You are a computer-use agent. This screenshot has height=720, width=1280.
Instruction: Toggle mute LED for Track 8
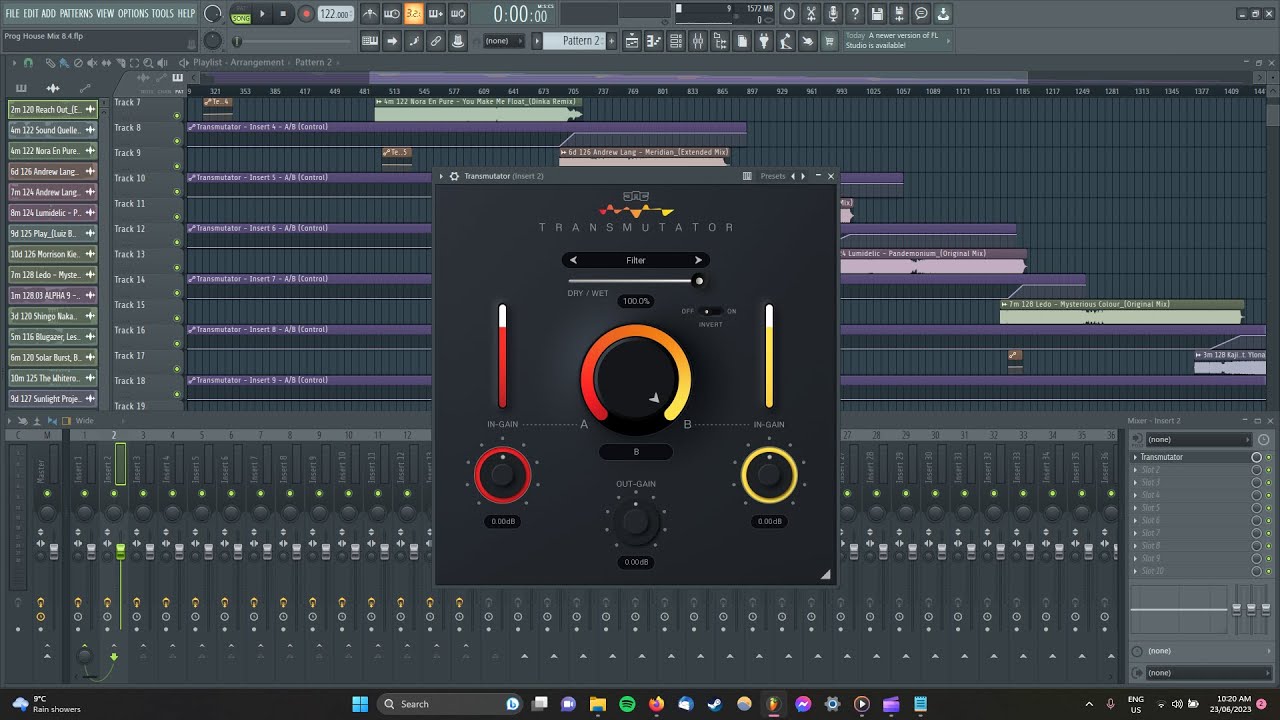[177, 141]
